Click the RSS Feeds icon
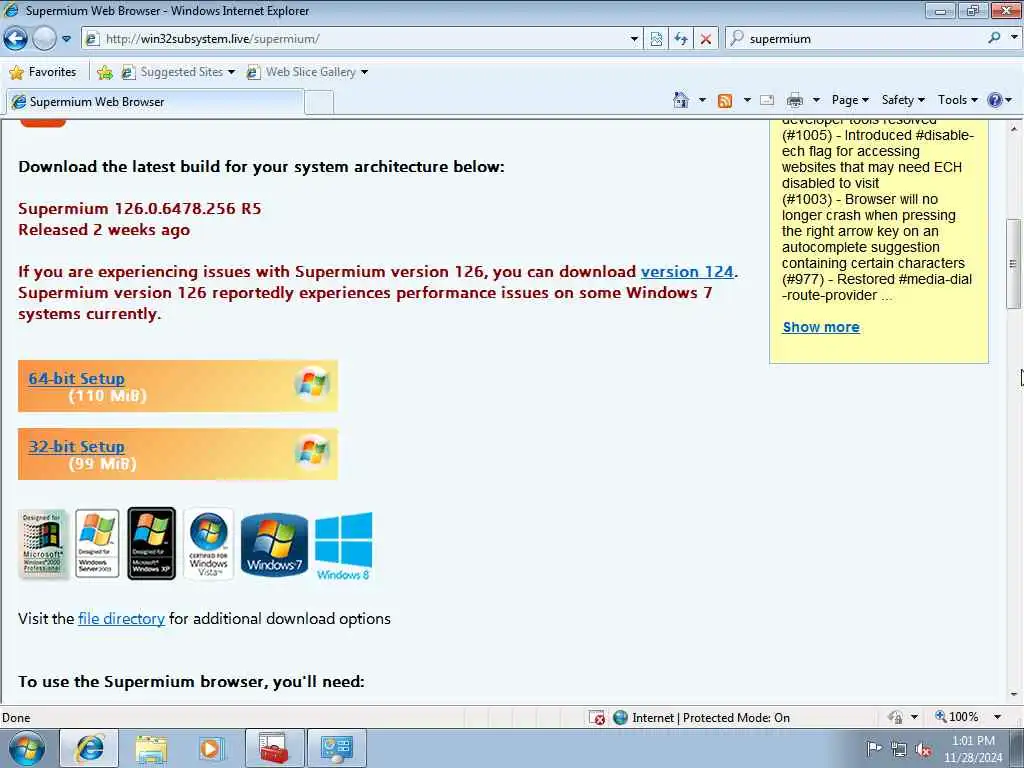Viewport: 1024px width, 768px height. [725, 100]
